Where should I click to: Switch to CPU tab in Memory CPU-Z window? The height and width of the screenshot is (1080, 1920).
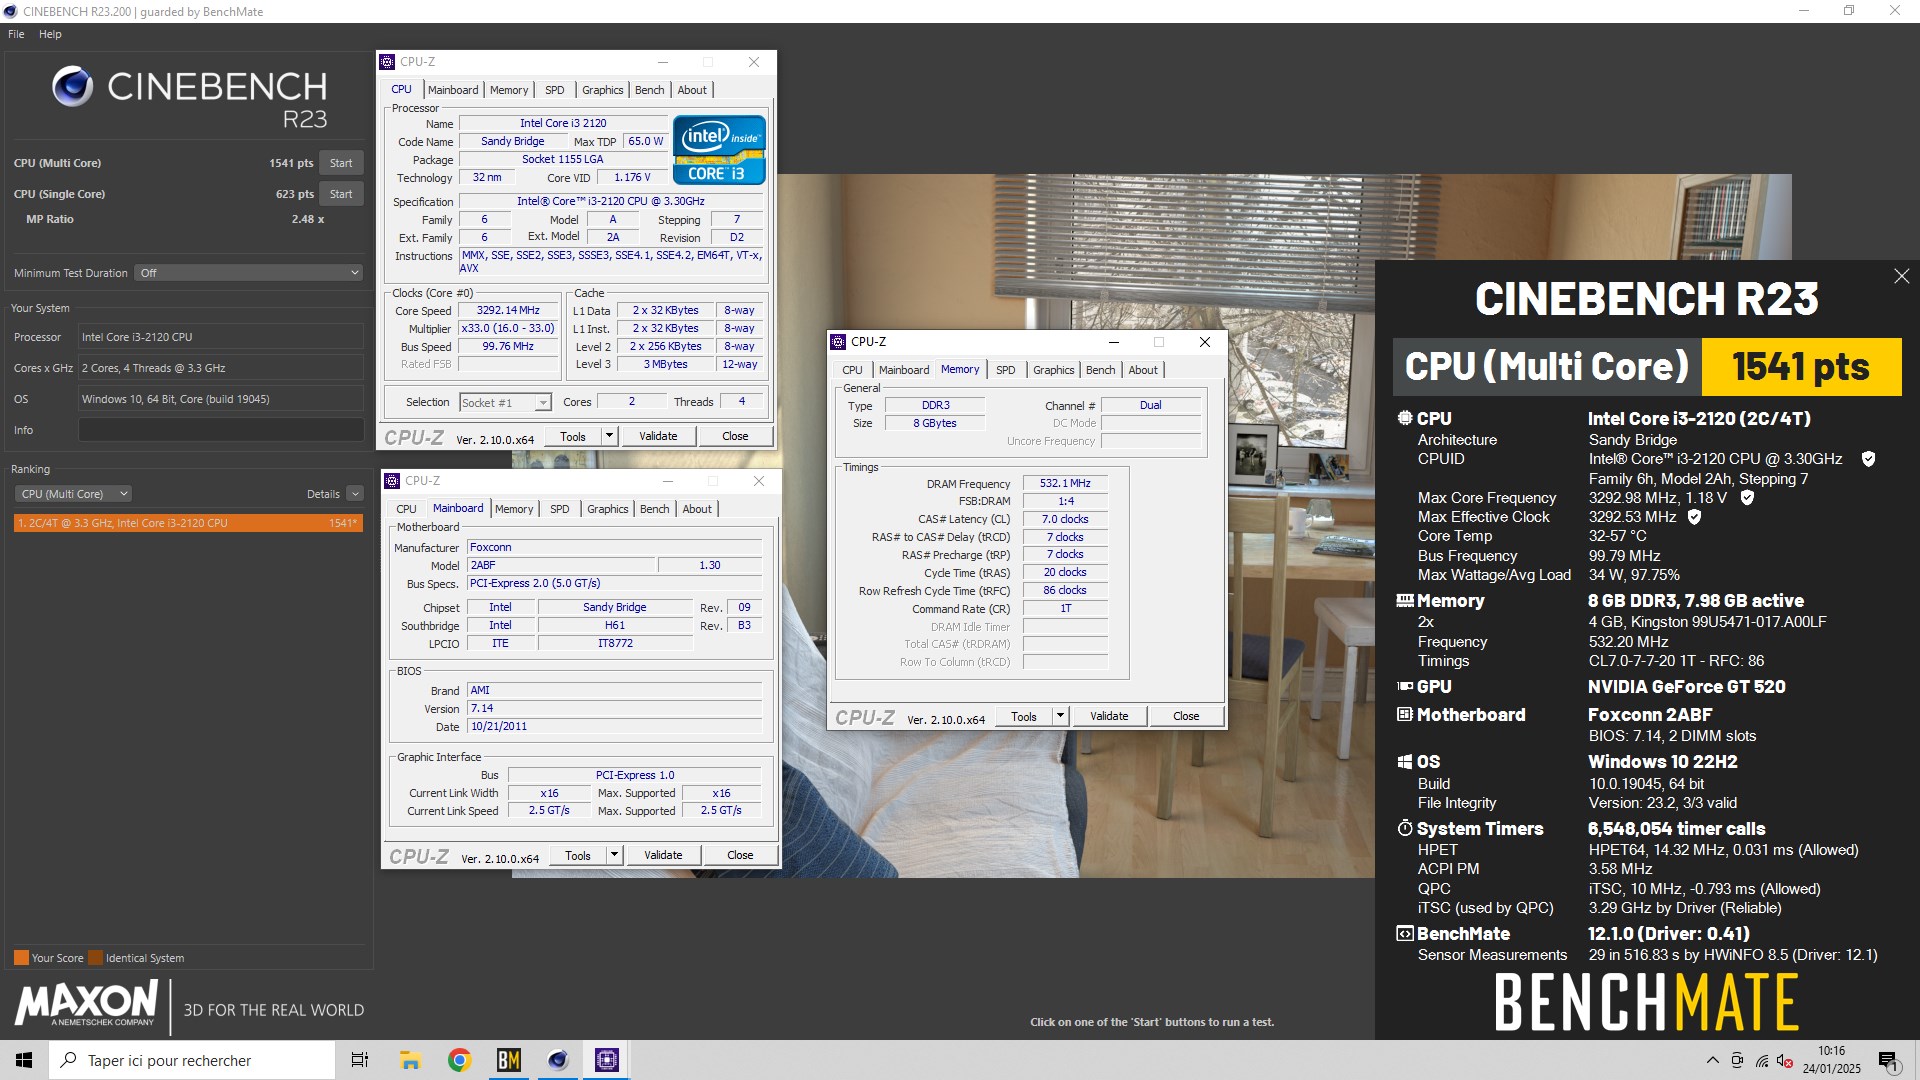coord(852,370)
